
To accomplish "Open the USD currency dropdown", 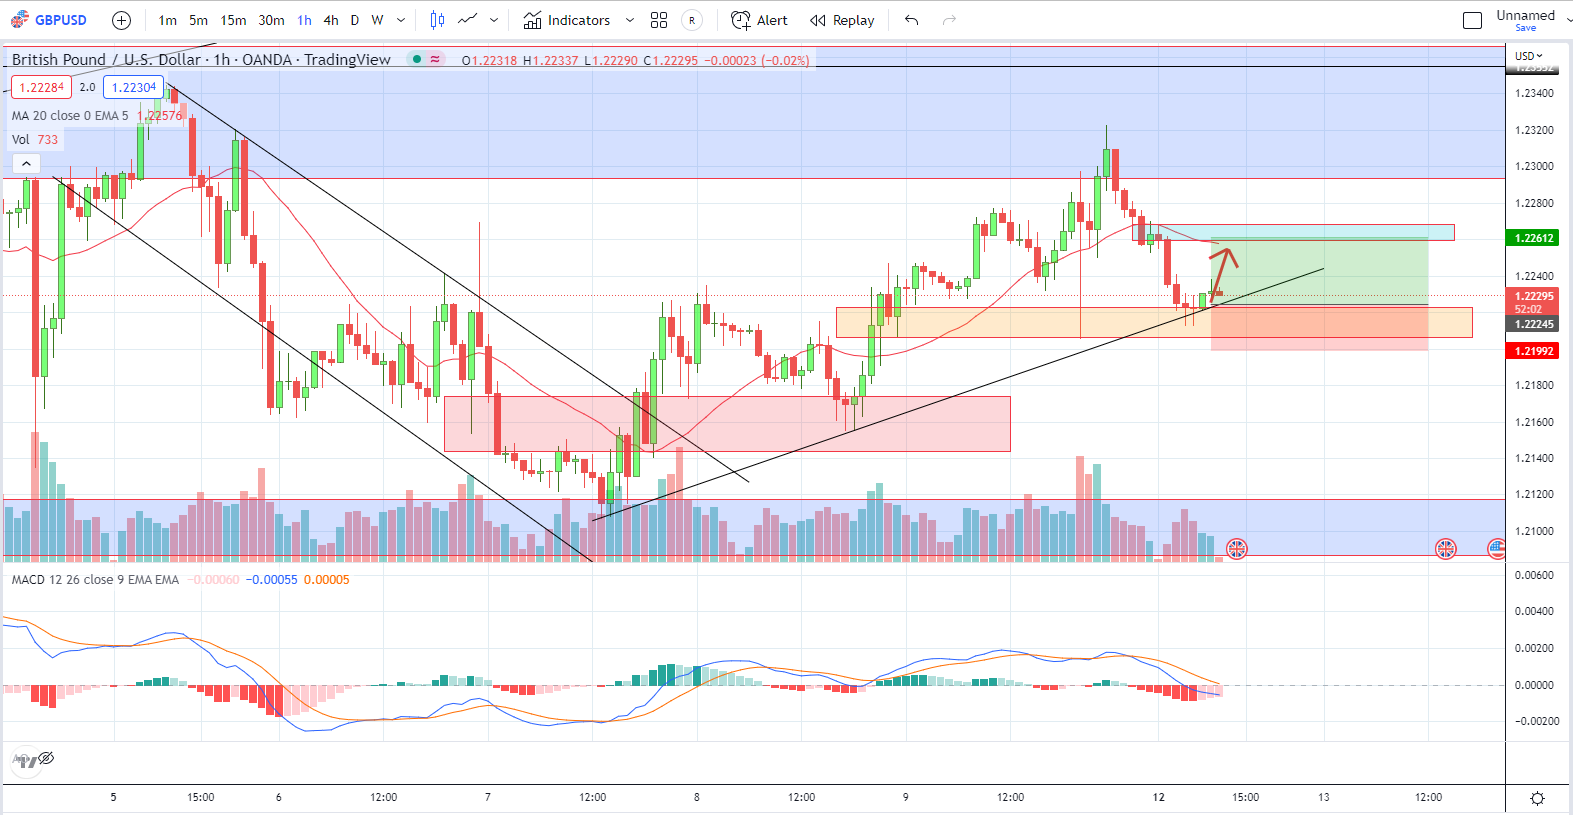I will (1529, 56).
